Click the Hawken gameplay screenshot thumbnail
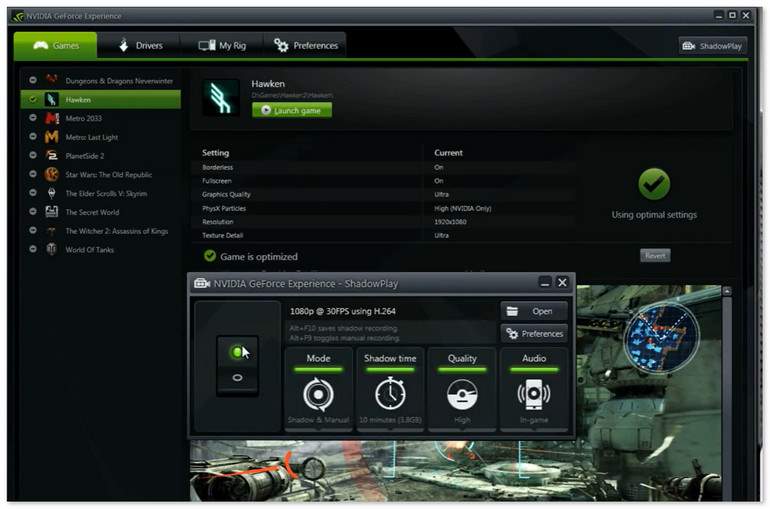Viewport: 770px width, 509px height. click(x=648, y=393)
